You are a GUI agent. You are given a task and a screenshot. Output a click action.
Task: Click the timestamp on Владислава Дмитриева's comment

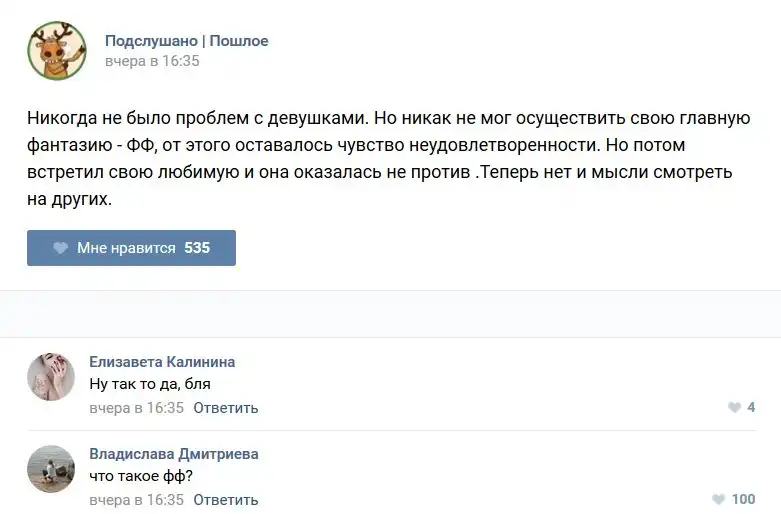tap(136, 500)
